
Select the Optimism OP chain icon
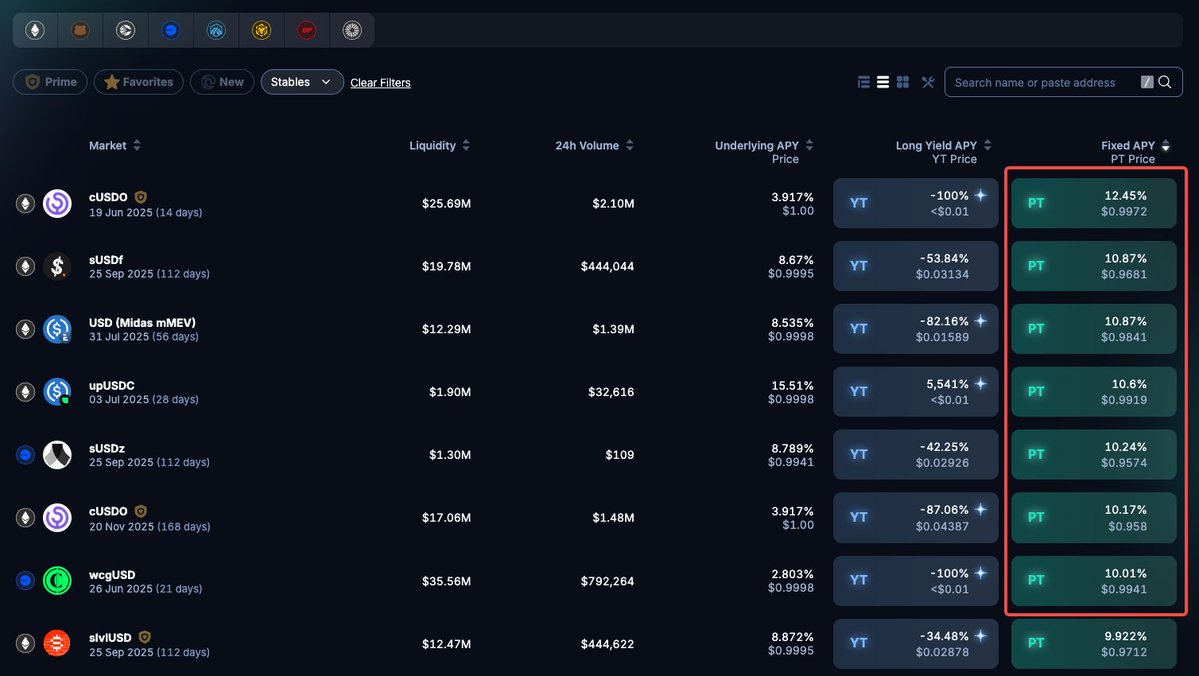[307, 31]
